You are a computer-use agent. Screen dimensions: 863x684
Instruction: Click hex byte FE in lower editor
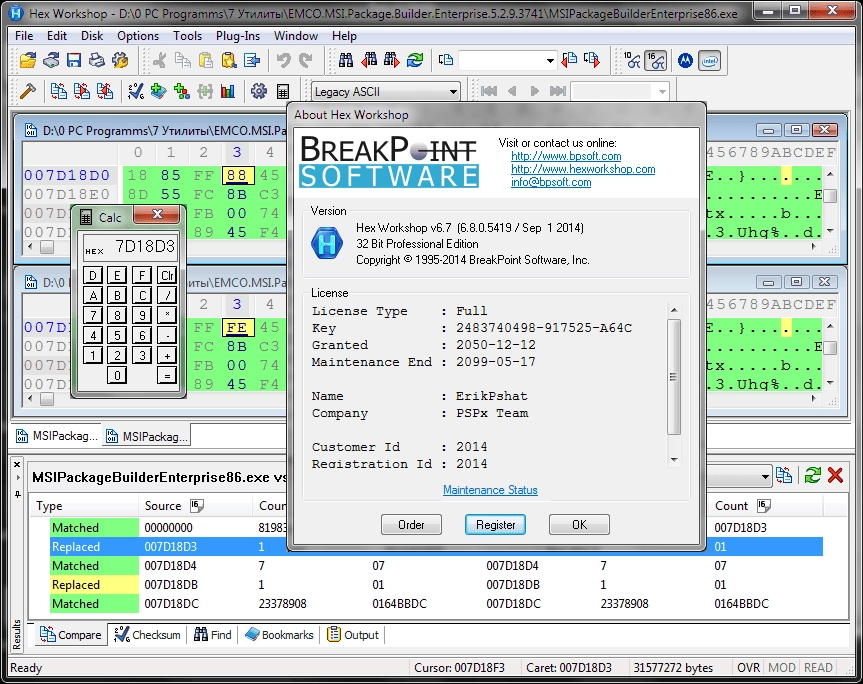(237, 327)
